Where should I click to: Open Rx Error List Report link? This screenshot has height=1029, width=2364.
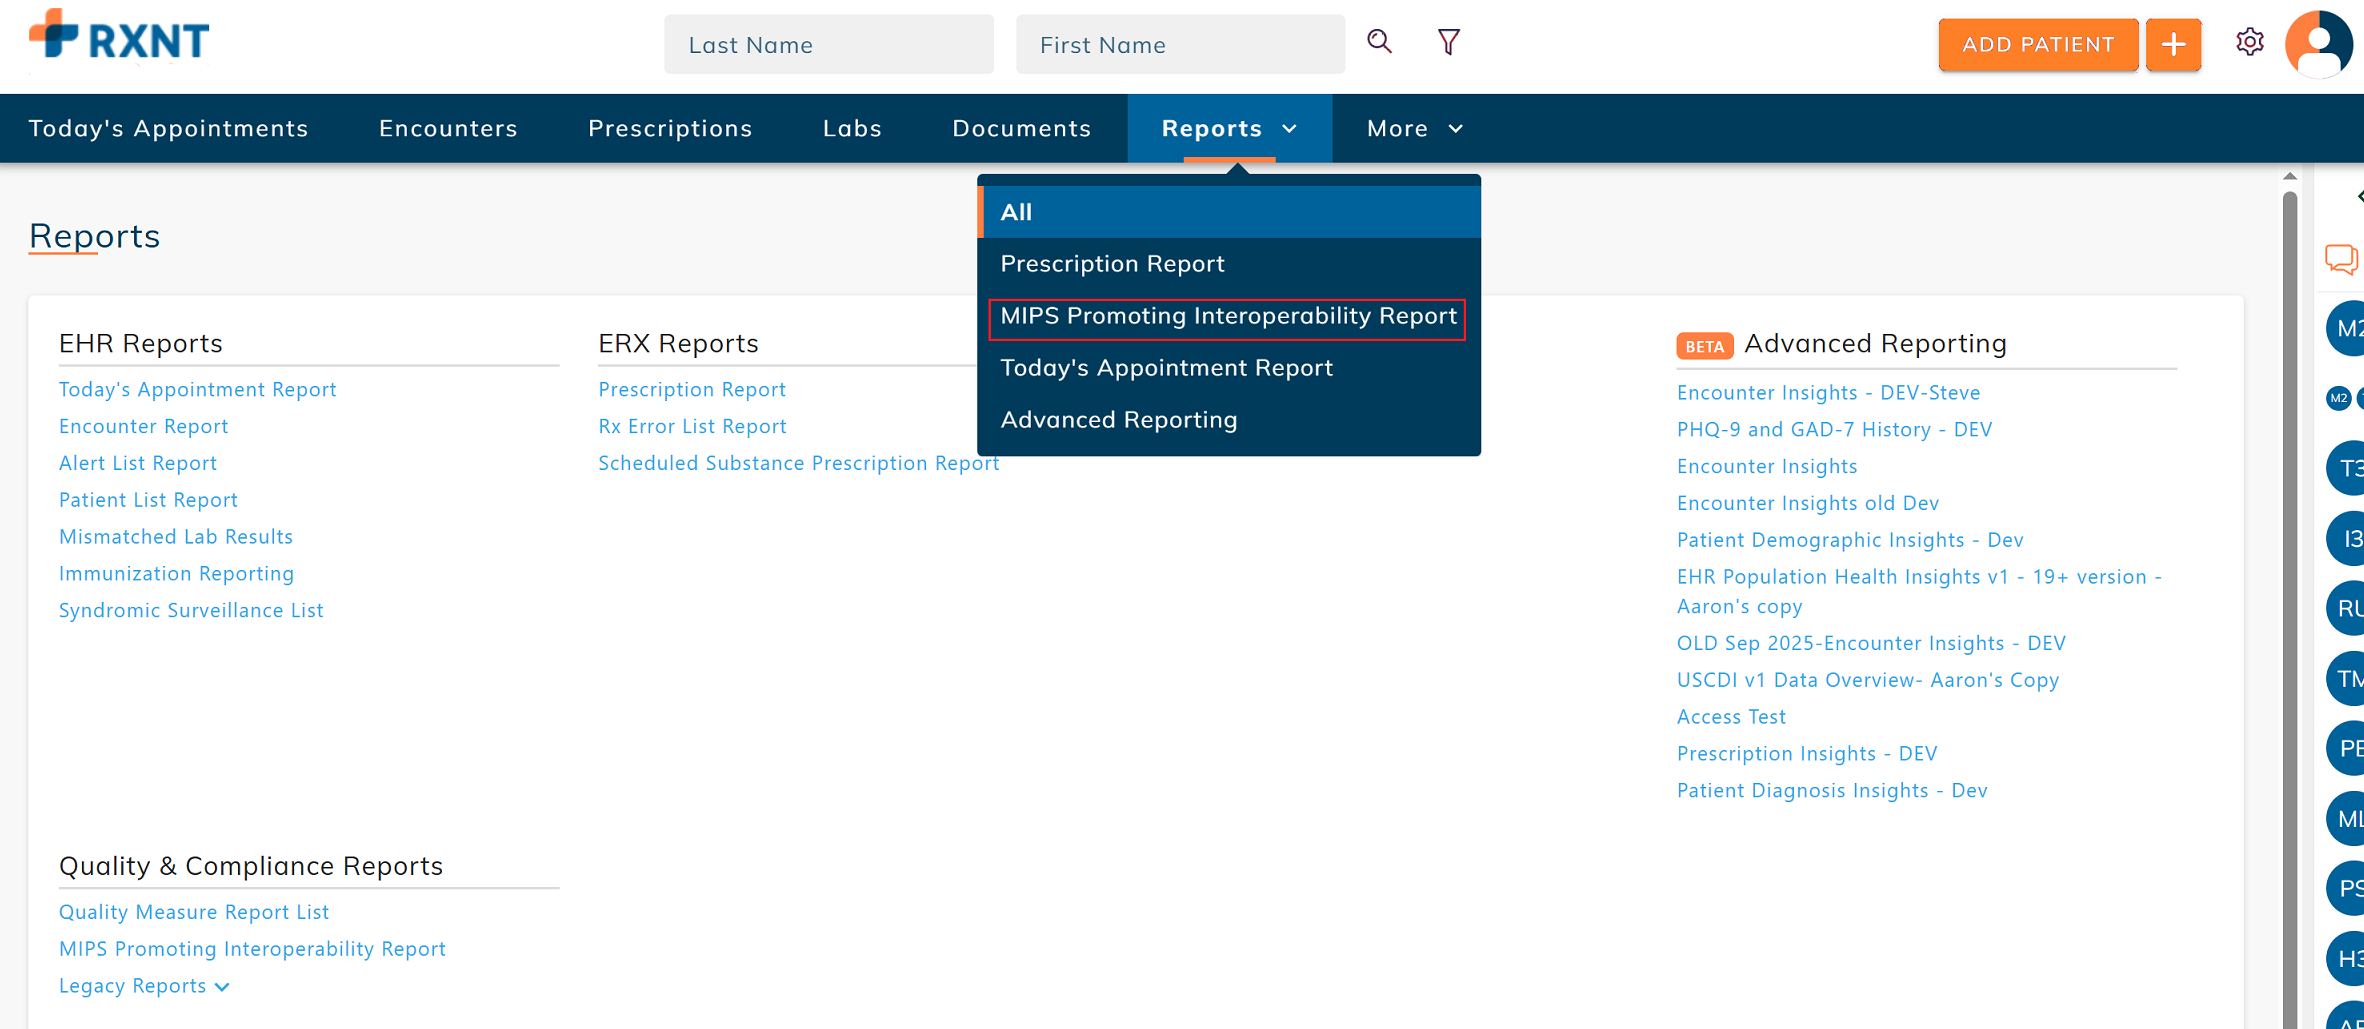coord(692,426)
